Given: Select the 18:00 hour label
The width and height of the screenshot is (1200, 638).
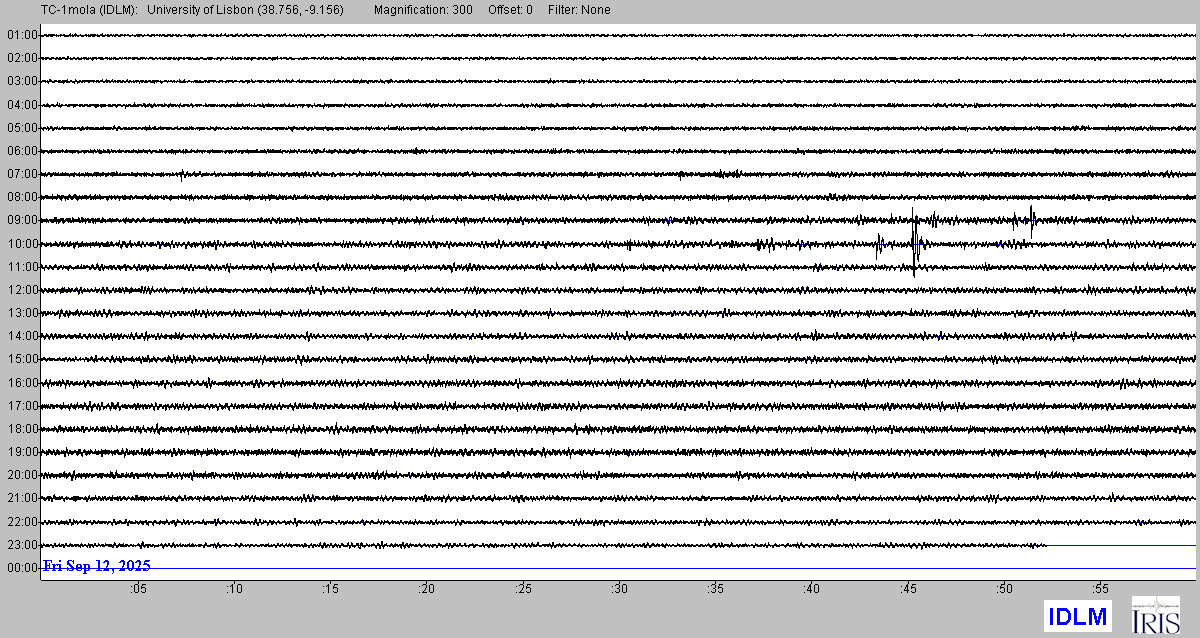Looking at the screenshot, I should 21,429.
